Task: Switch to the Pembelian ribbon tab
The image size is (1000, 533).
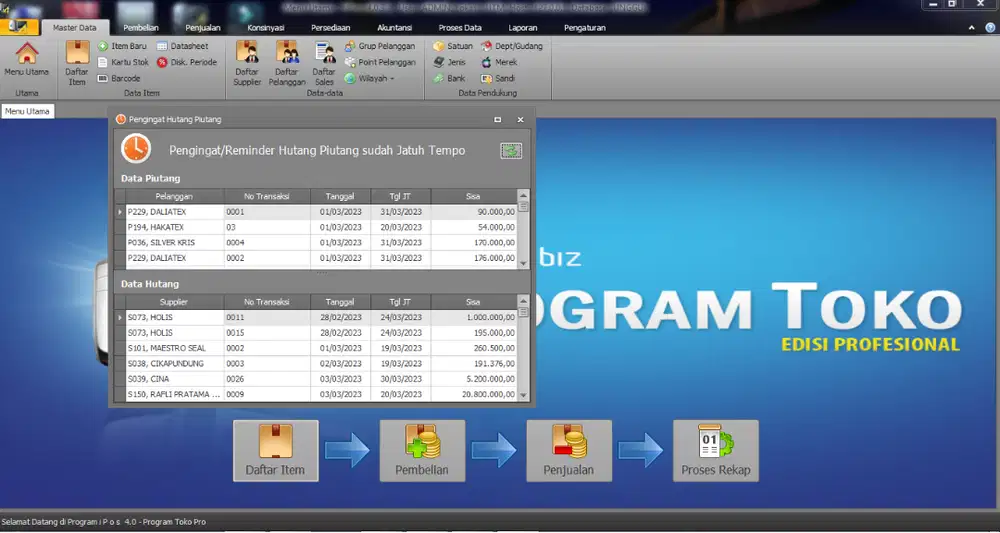Action: click(x=141, y=28)
